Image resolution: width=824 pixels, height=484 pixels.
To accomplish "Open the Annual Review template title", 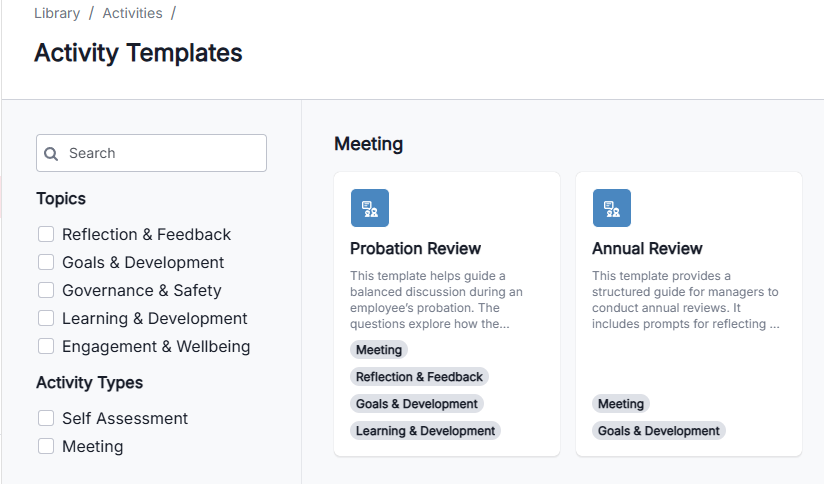I will 647,248.
